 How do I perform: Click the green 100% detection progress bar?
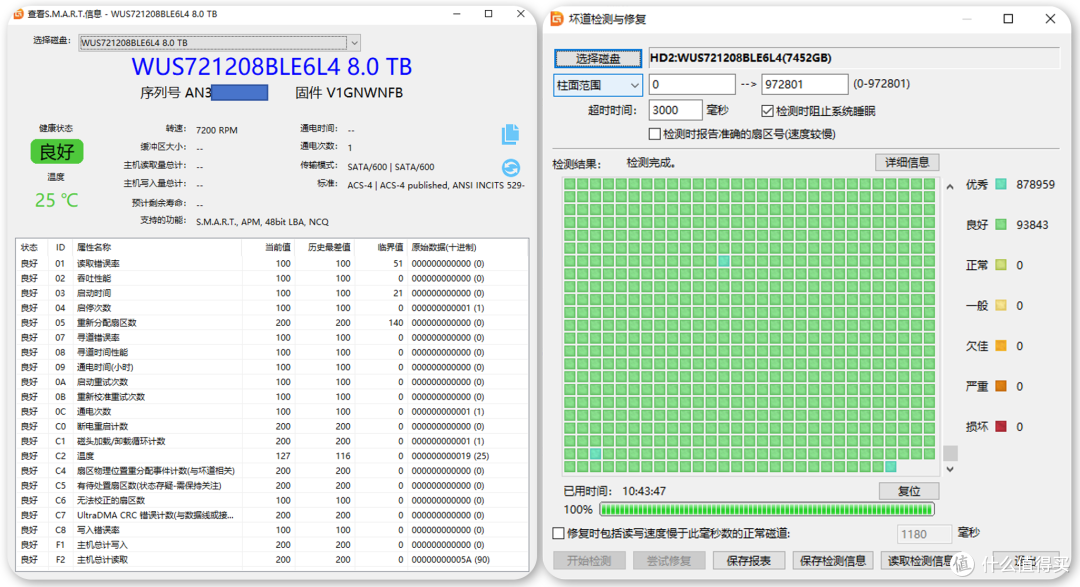pyautogui.click(x=767, y=510)
